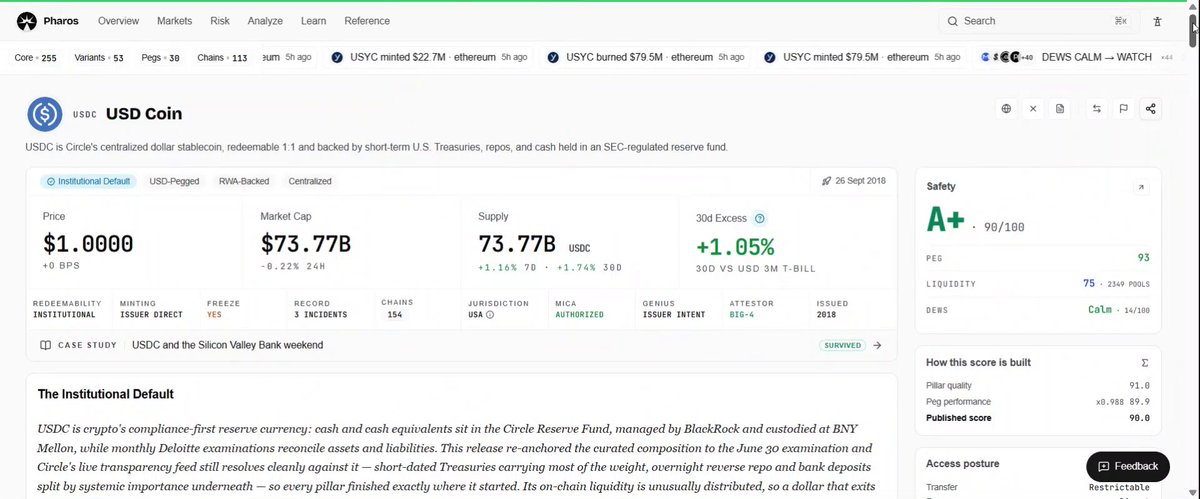Screen dimensions: 1200x499
Task: Click the compare arrows icon
Action: [1096, 109]
